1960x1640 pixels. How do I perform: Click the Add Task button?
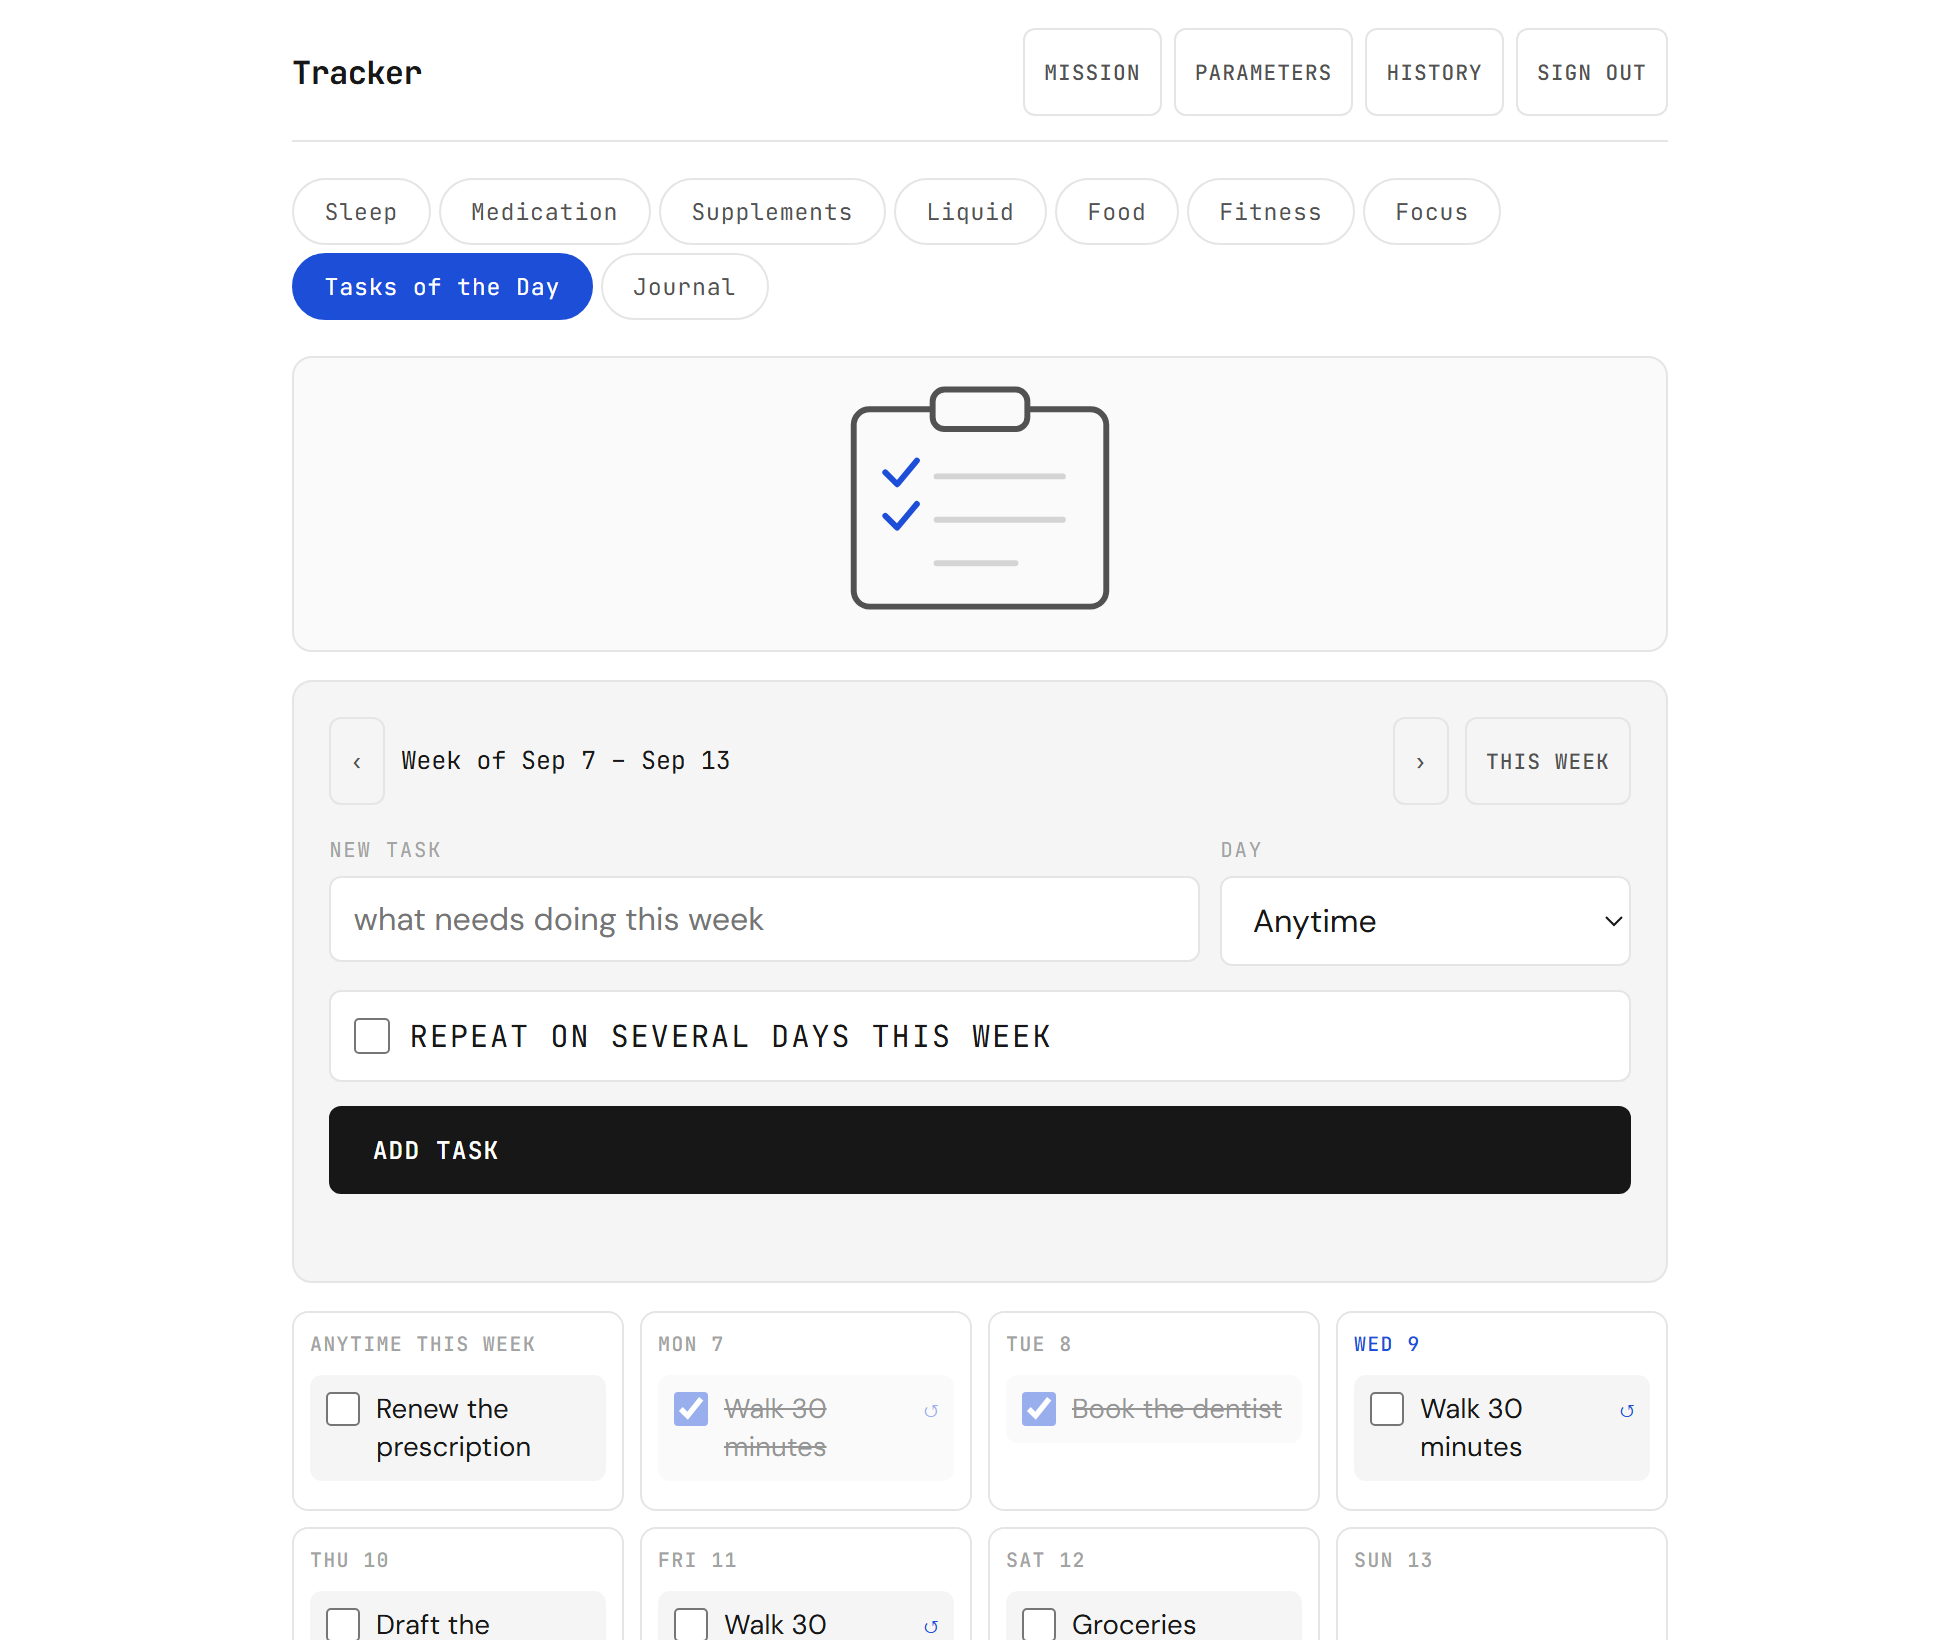point(980,1150)
